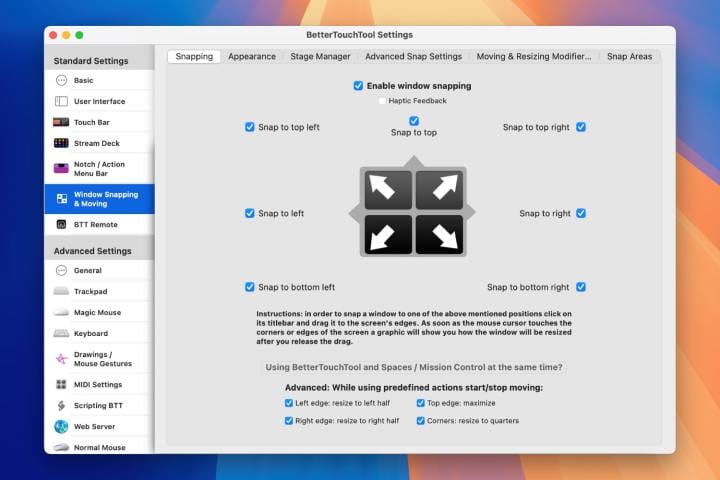Viewport: 720px width, 480px height.
Task: Click the top-right snap arrow tile
Action: (x=439, y=189)
